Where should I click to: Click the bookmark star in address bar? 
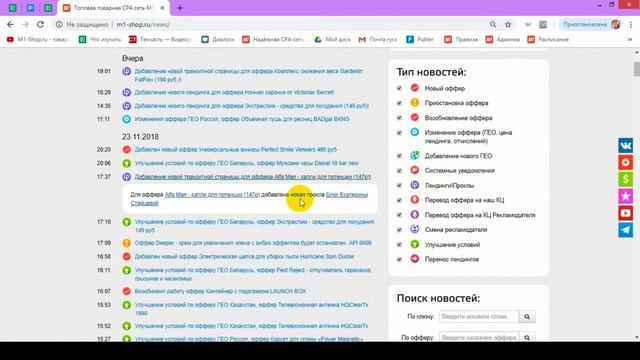[508, 24]
